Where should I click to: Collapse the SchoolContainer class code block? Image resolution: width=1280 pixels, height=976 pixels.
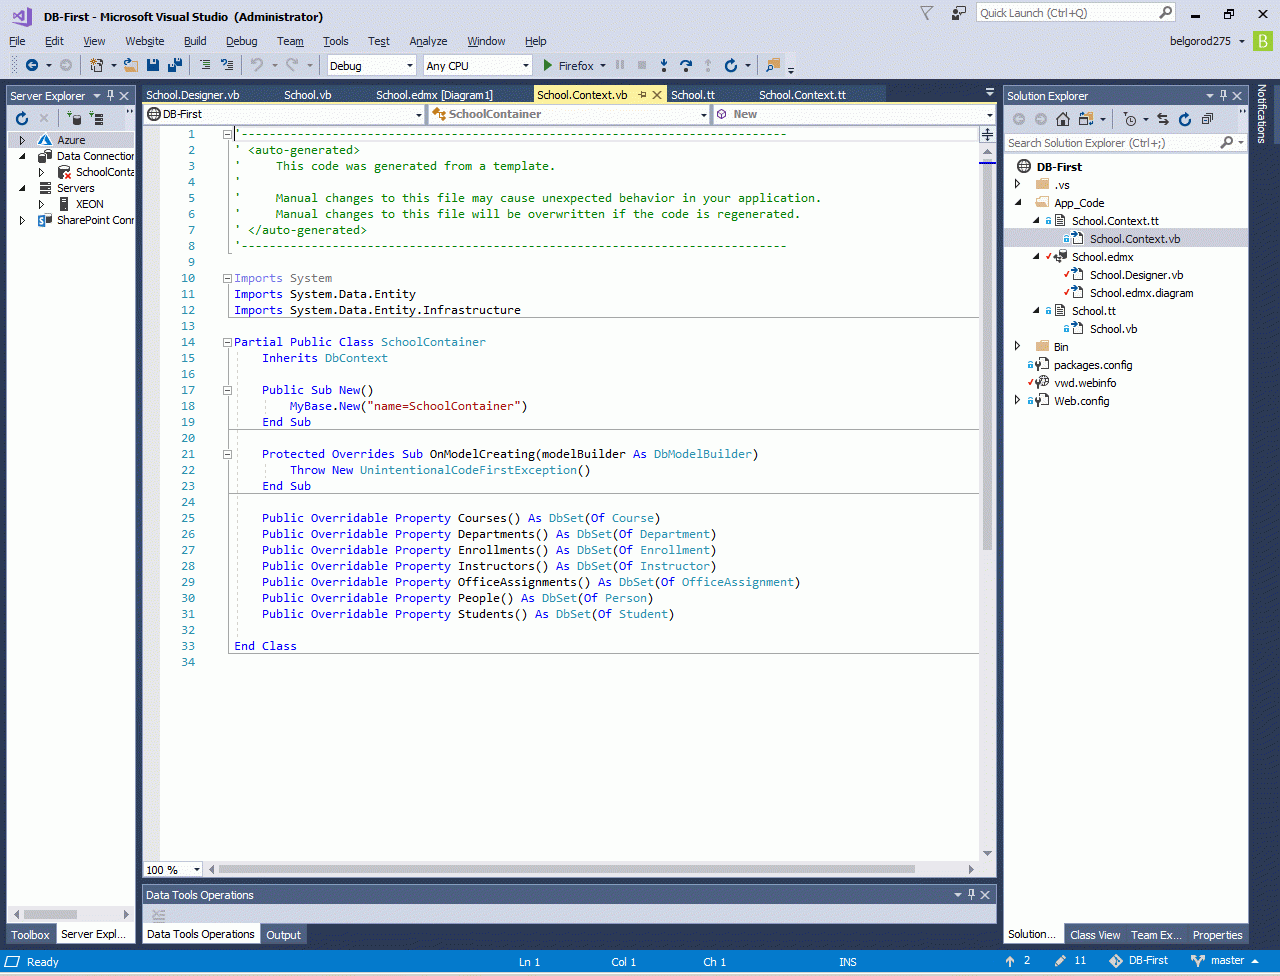click(x=227, y=342)
